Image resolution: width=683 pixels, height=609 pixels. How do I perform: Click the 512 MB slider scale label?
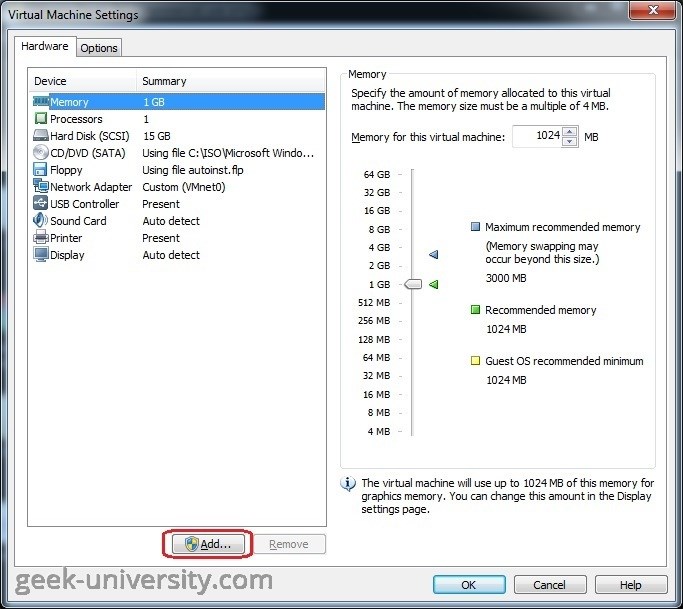coord(374,302)
